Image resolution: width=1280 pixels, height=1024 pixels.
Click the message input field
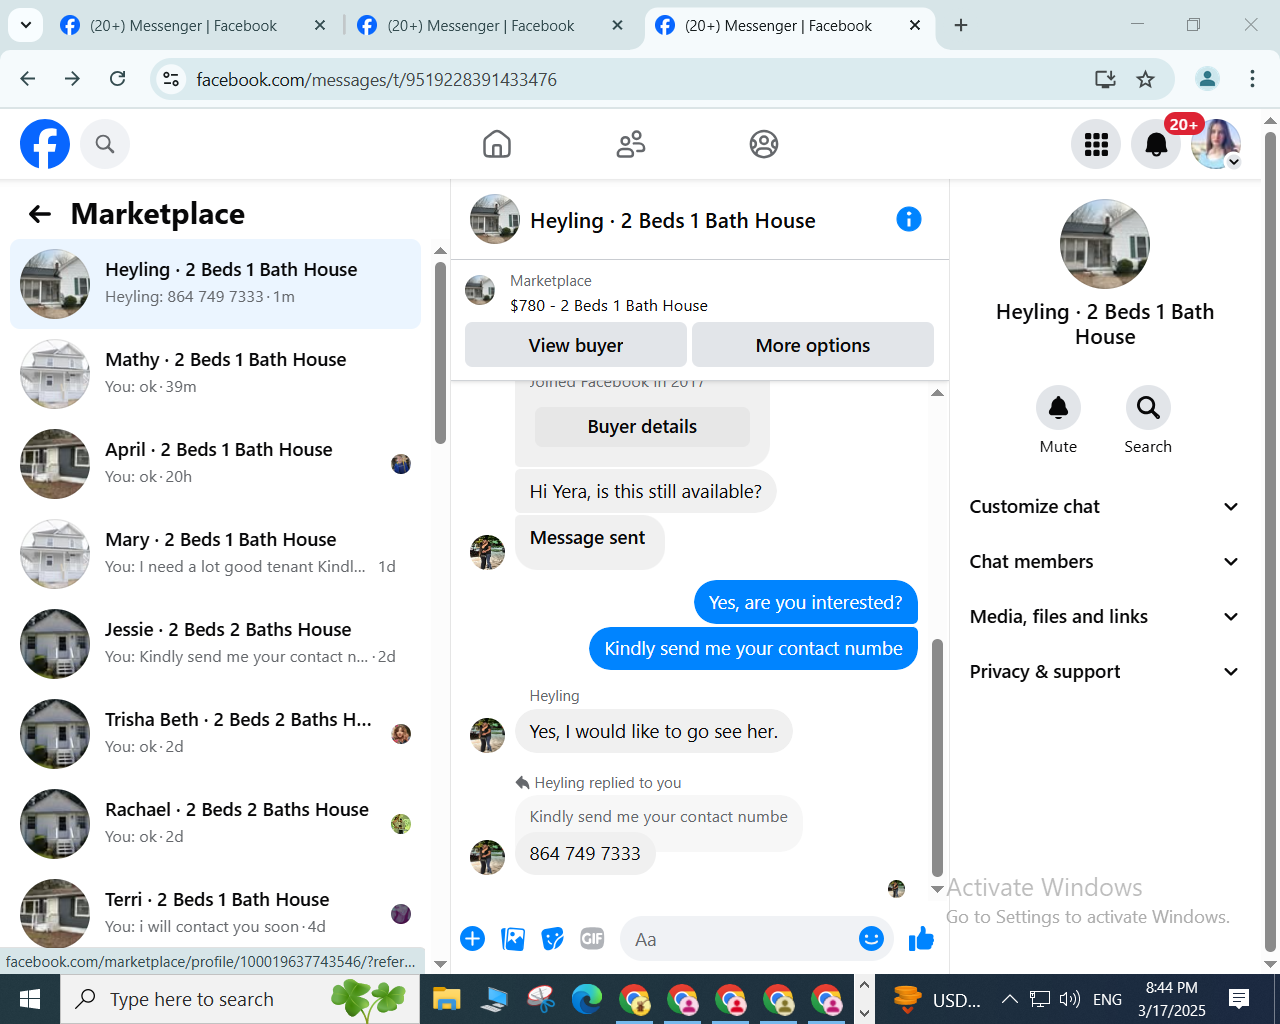[740, 939]
